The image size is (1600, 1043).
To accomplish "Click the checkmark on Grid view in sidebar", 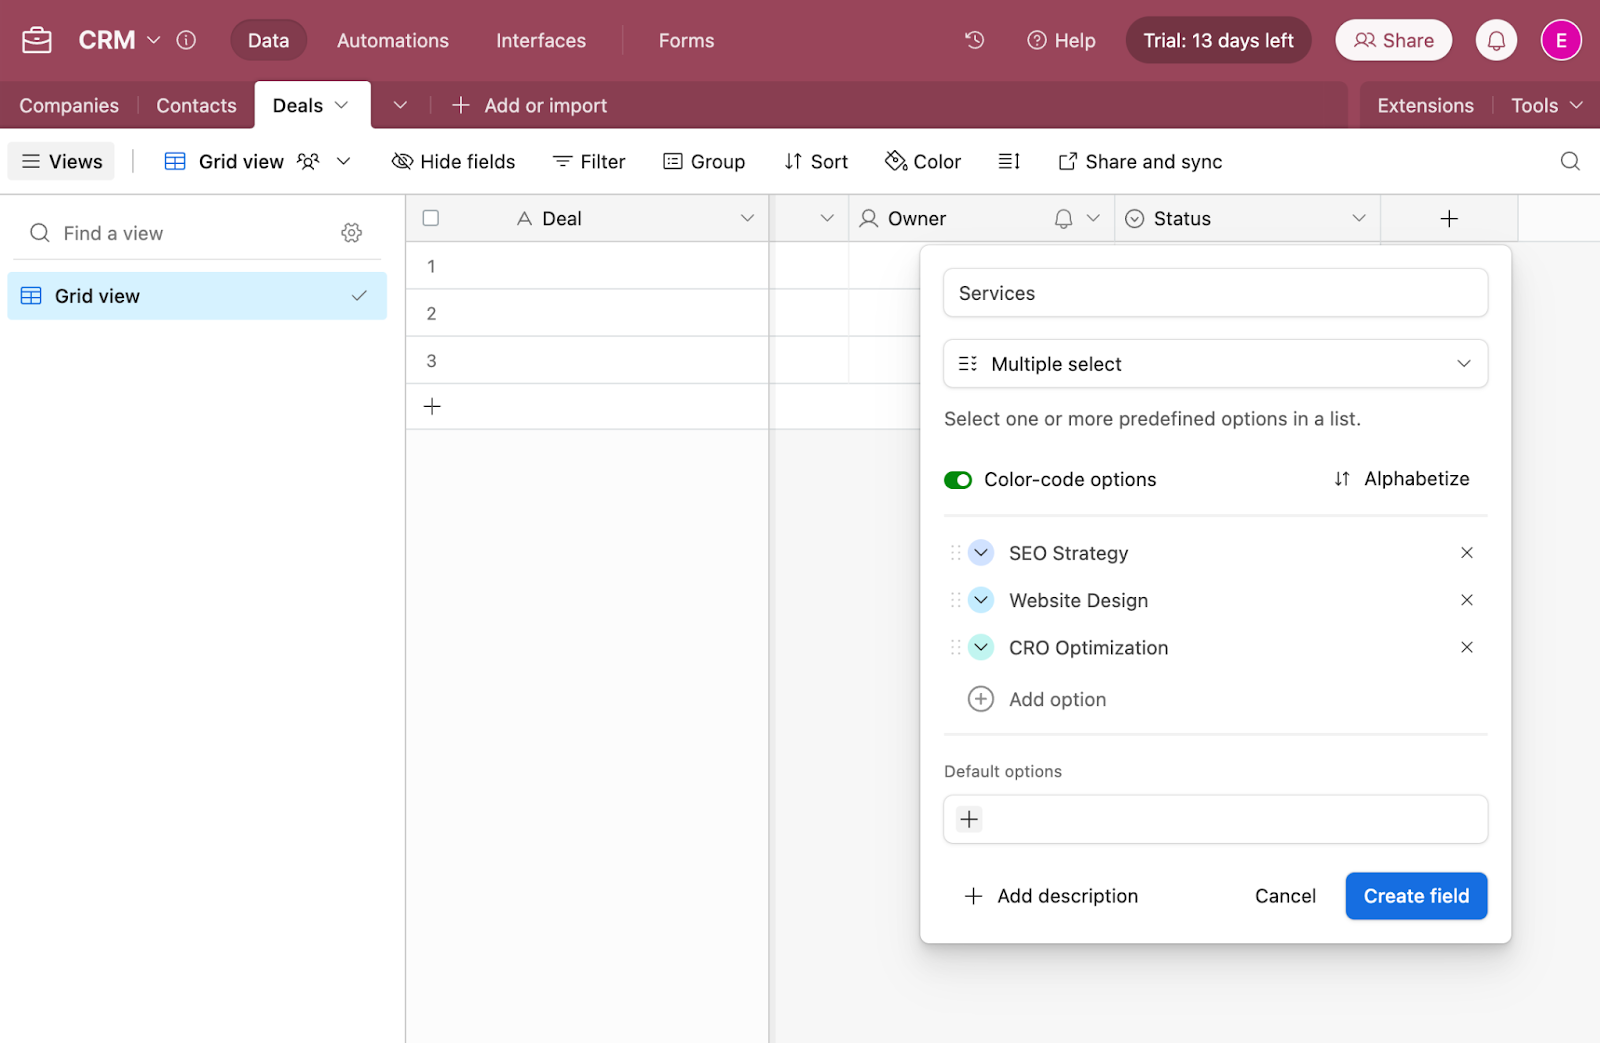I will click(x=359, y=296).
